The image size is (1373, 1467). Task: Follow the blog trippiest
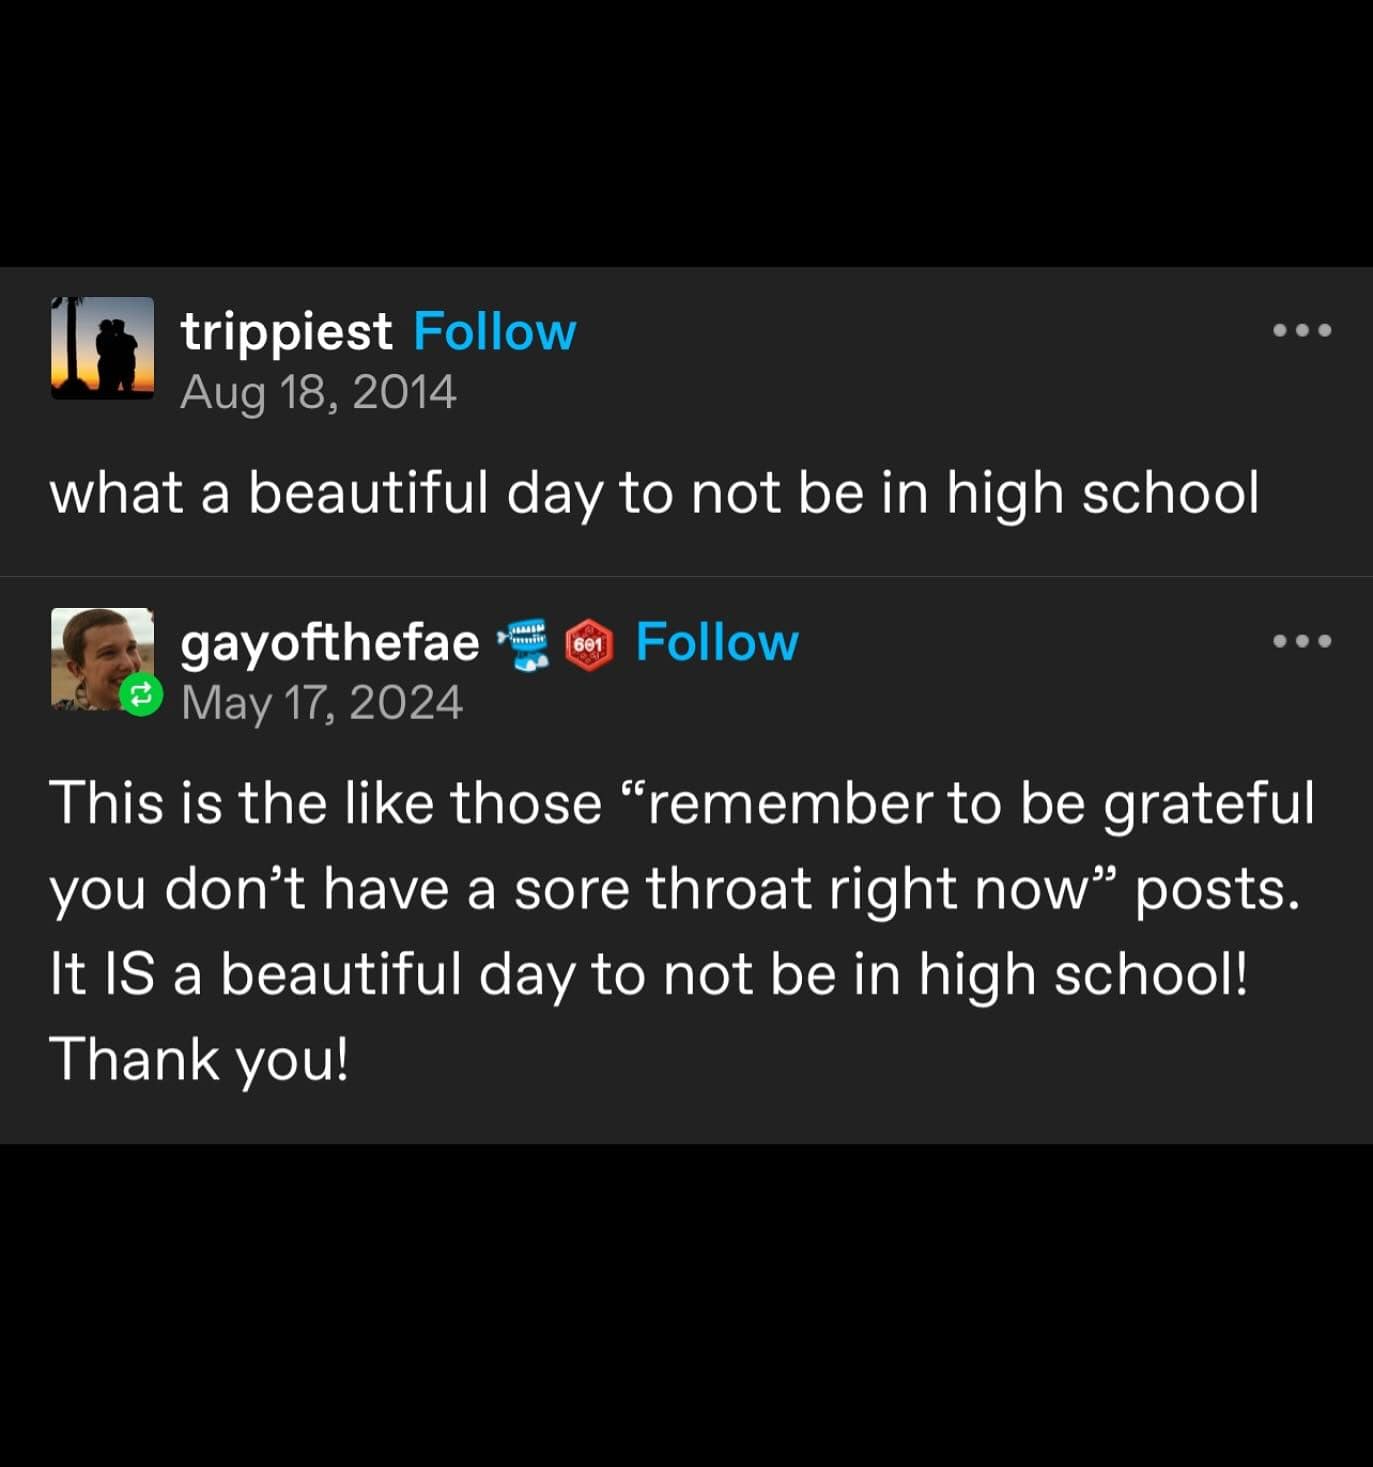tap(495, 330)
